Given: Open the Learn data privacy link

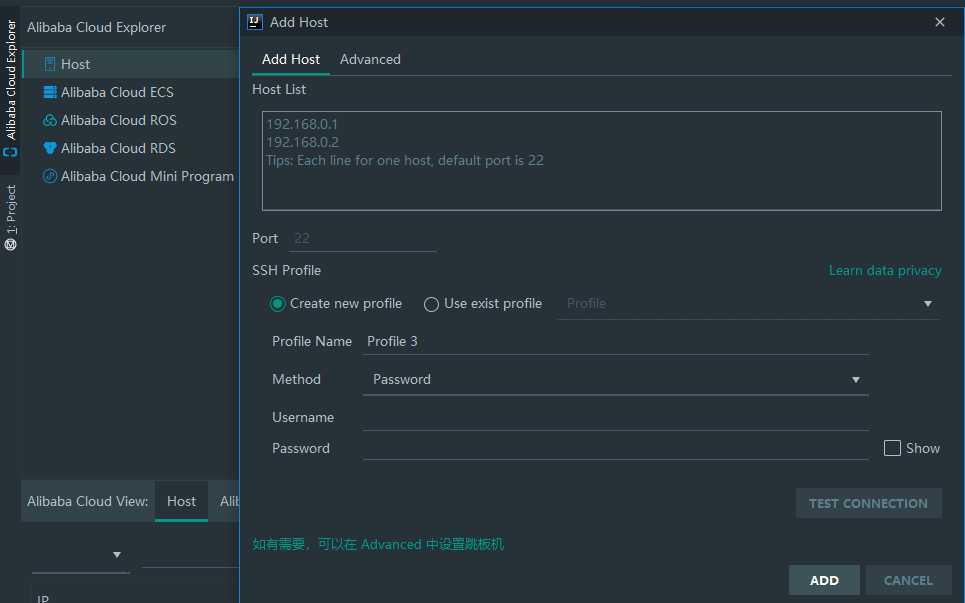Looking at the screenshot, I should 885,271.
